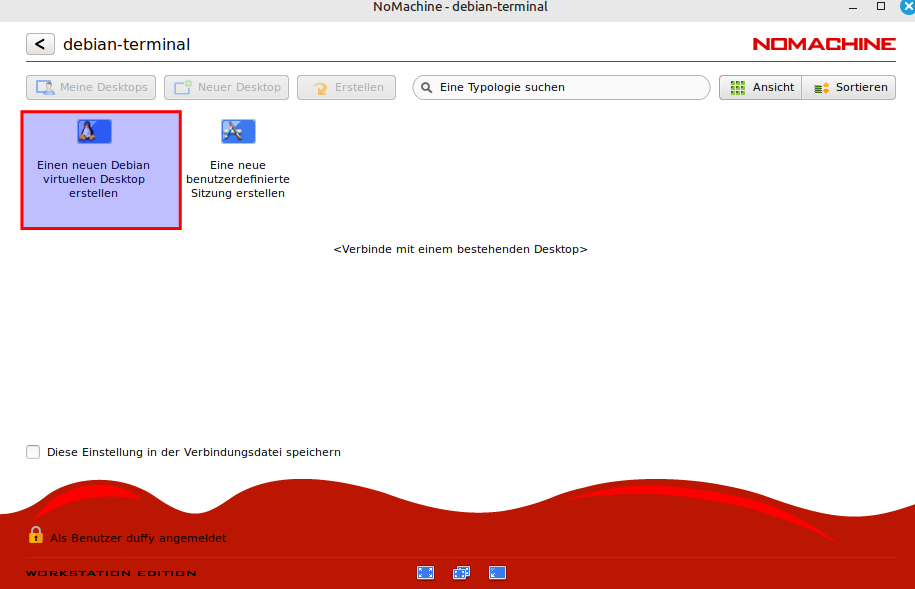Click the yellow lock icon
Image resolution: width=915 pixels, height=589 pixels.
(36, 535)
